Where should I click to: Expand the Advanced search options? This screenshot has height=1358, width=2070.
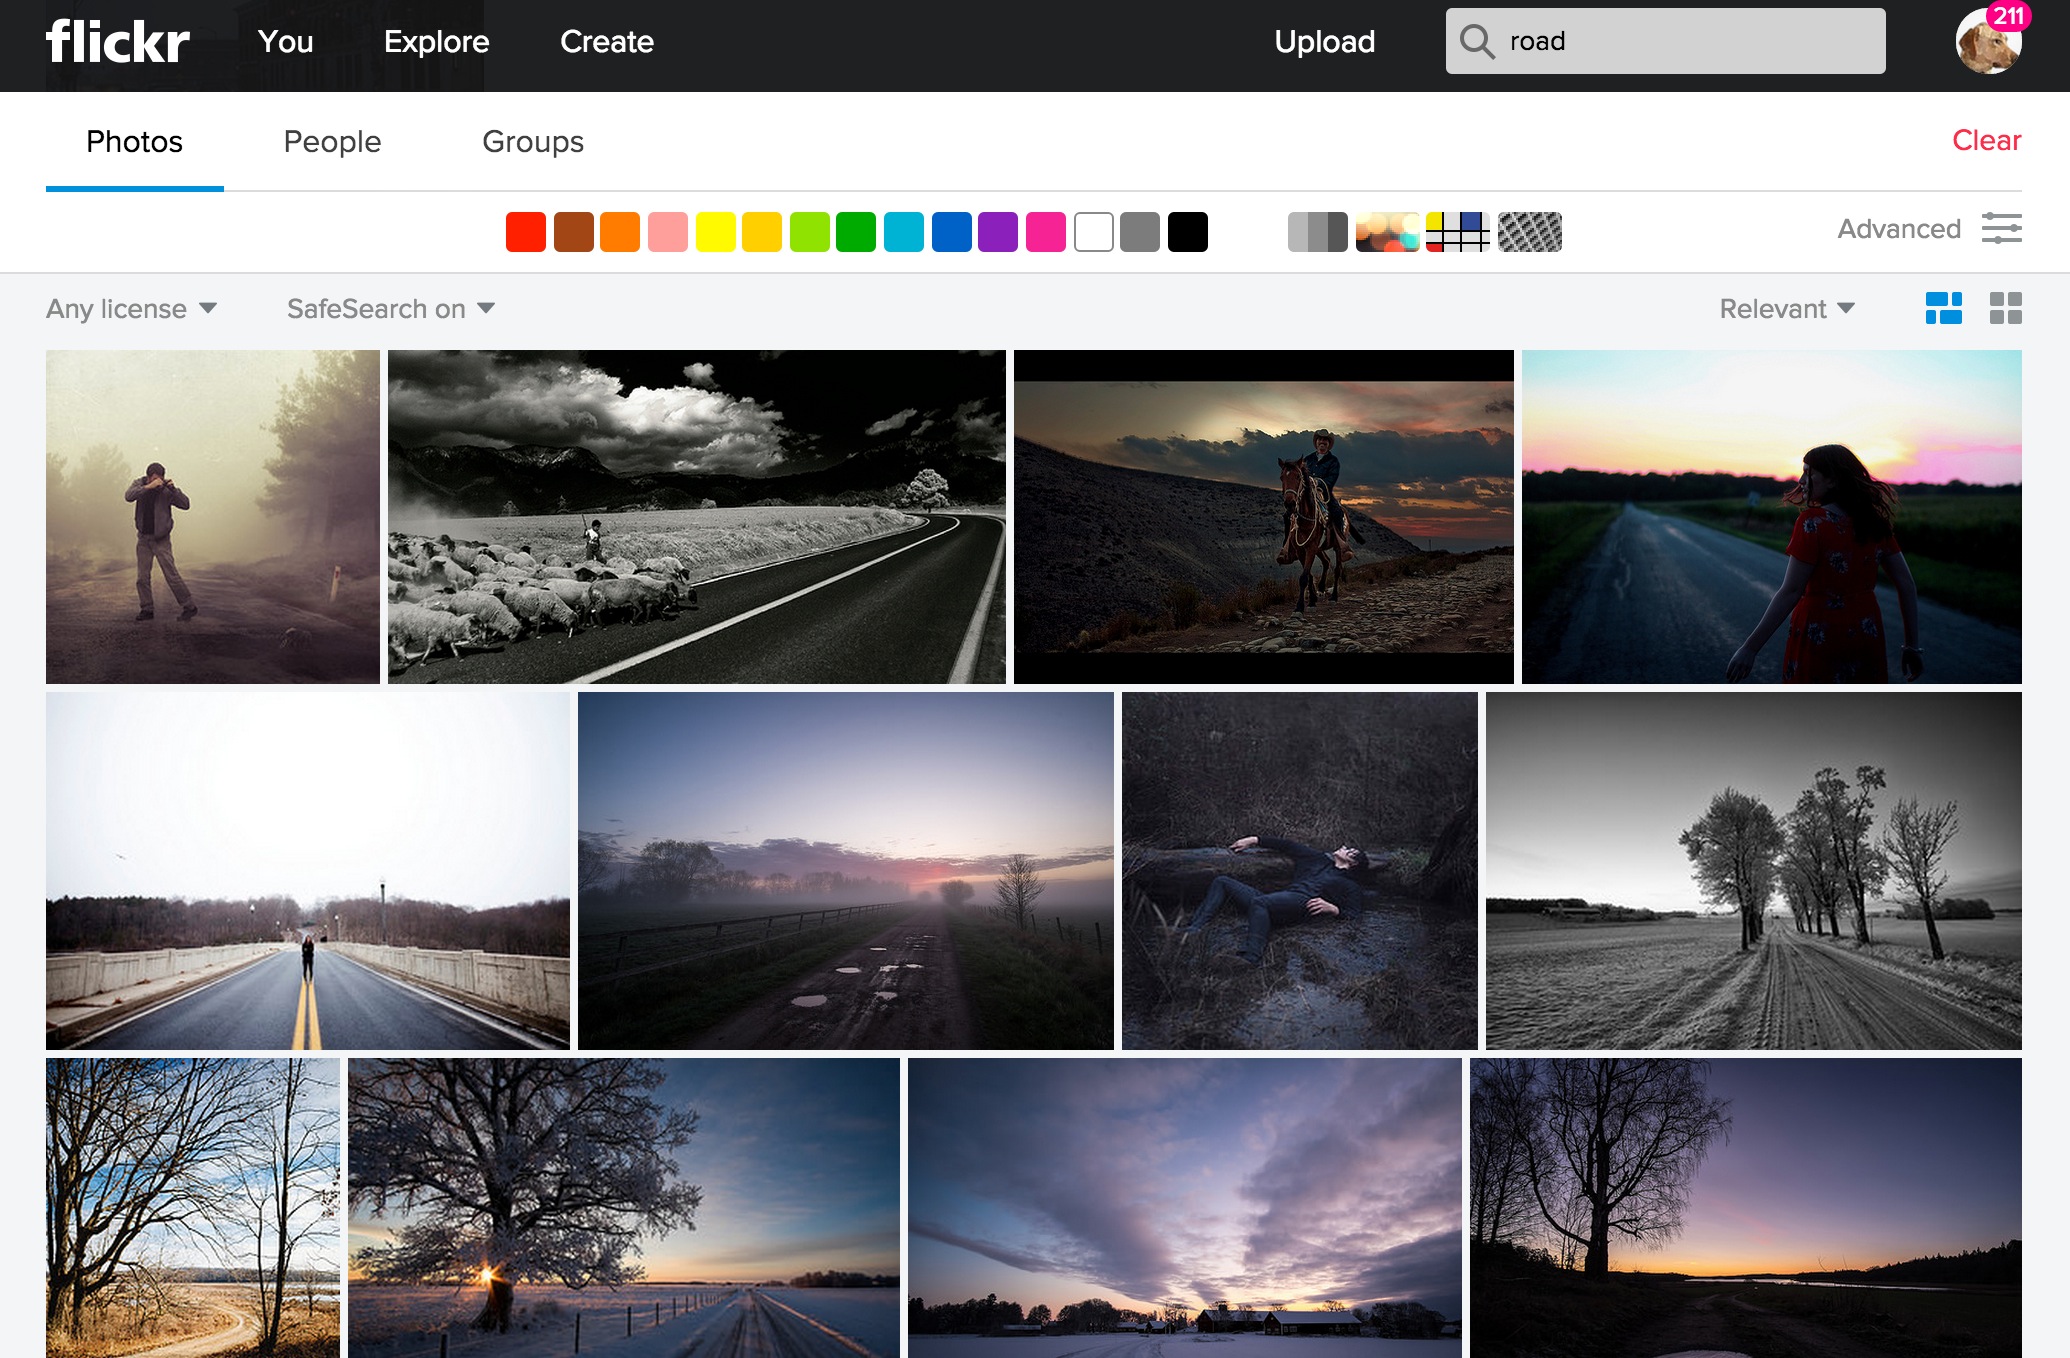pos(1897,228)
